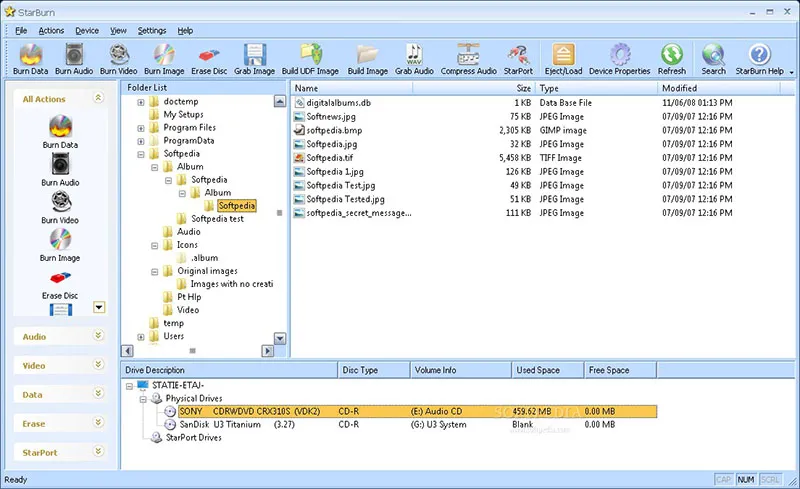Collapse the All Actions sidebar panel

(x=97, y=98)
